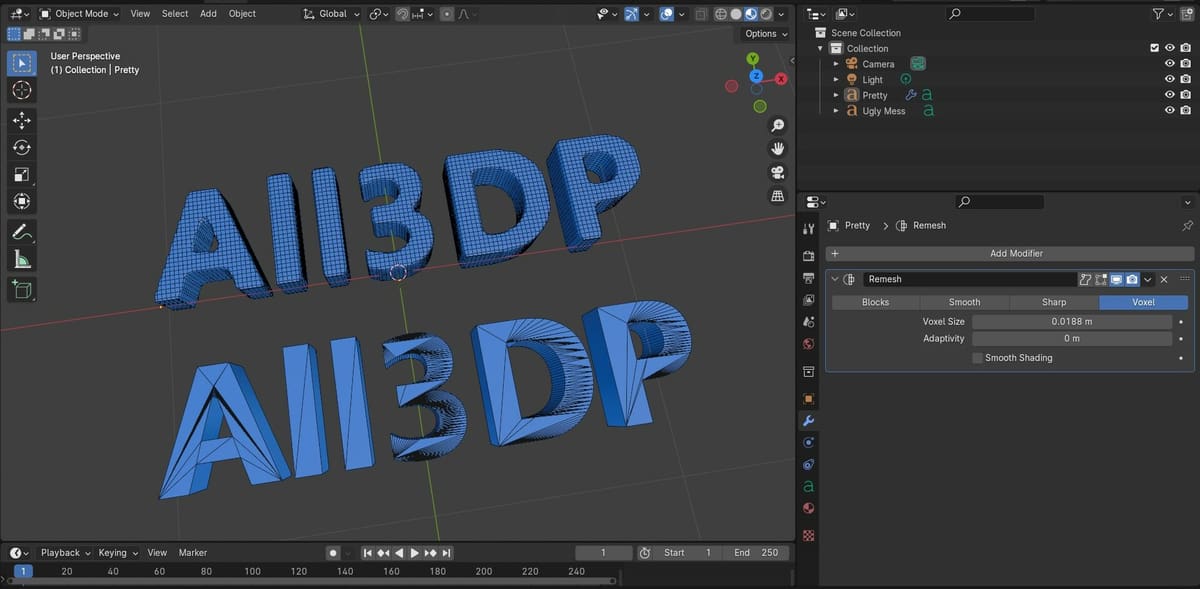Open the Add menu
1200x589 pixels.
[208, 14]
